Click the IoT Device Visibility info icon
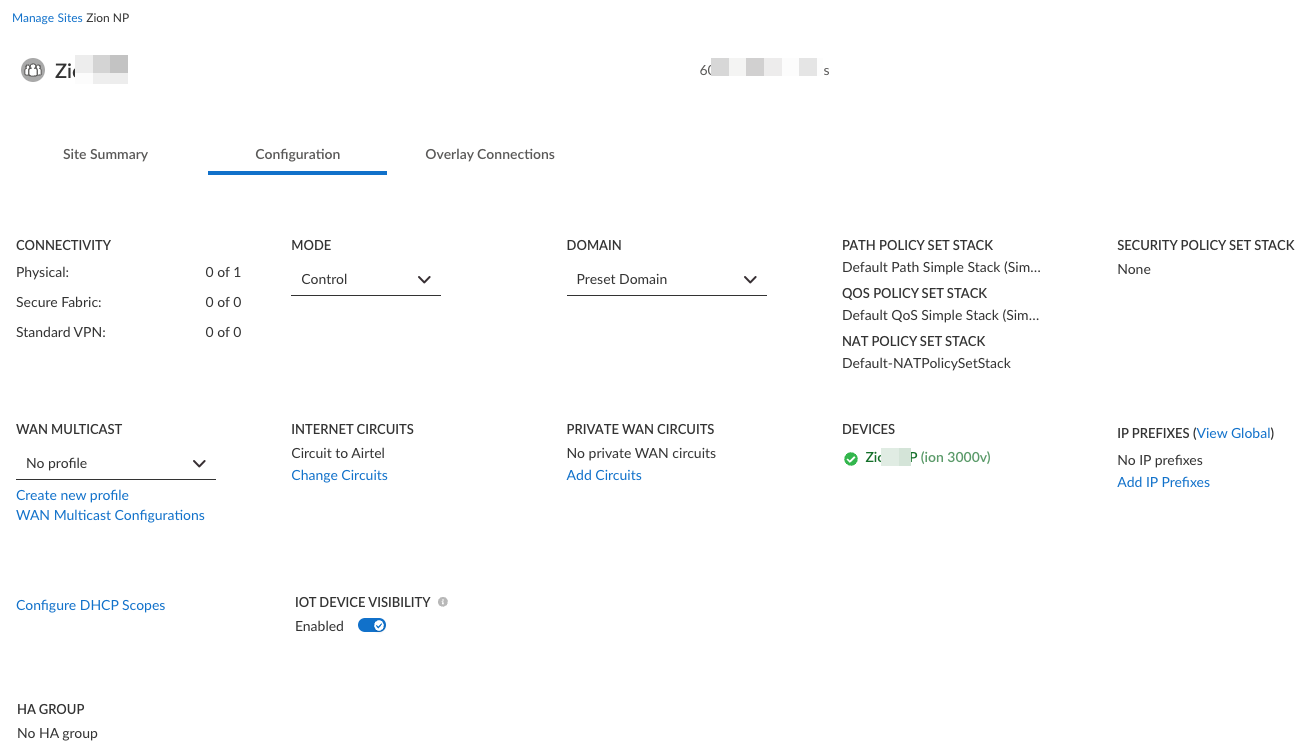 click(443, 602)
